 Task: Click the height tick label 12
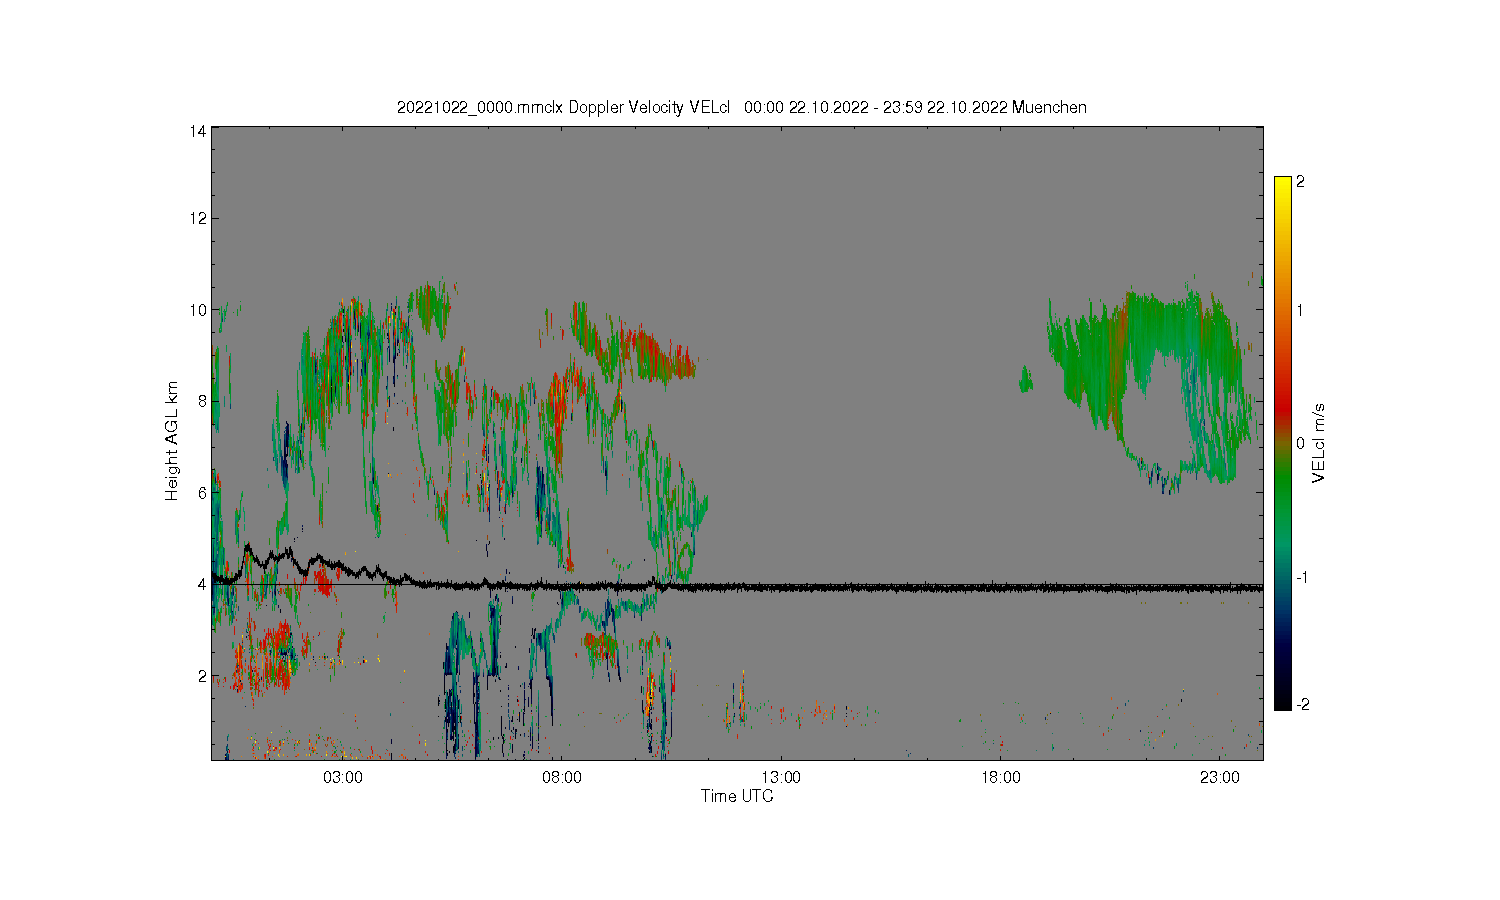click(198, 218)
